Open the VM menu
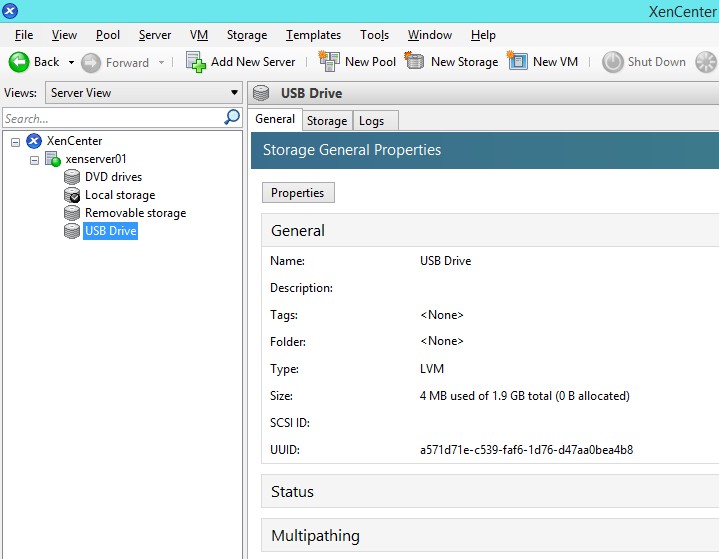719x559 pixels. [199, 35]
